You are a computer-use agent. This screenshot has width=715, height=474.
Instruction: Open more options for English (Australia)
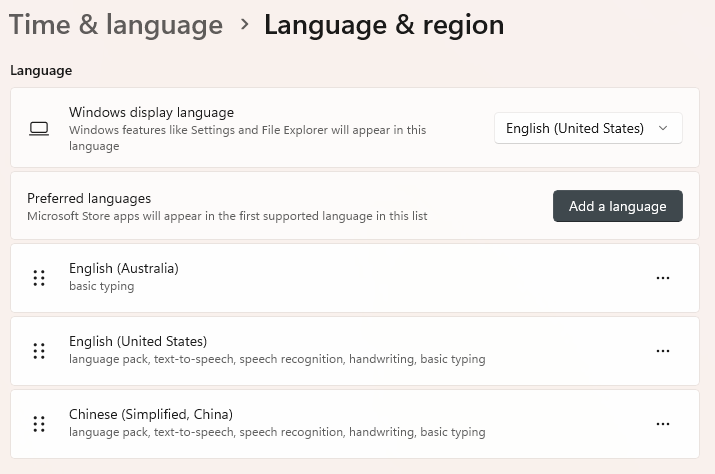pos(662,278)
